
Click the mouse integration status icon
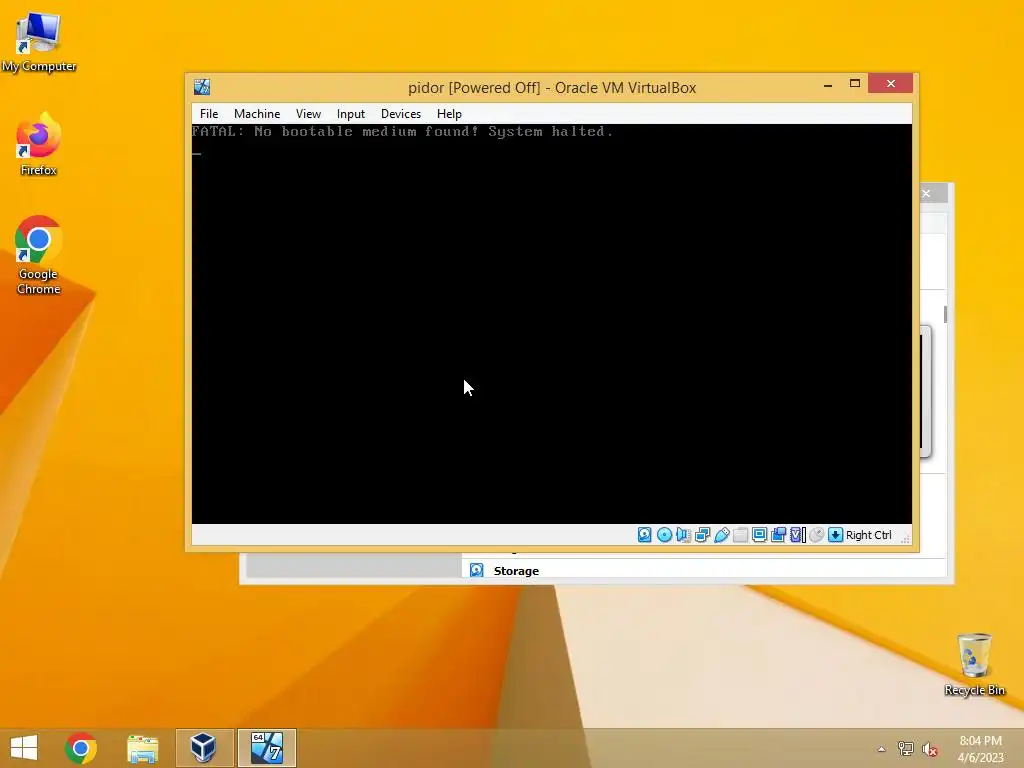816,535
